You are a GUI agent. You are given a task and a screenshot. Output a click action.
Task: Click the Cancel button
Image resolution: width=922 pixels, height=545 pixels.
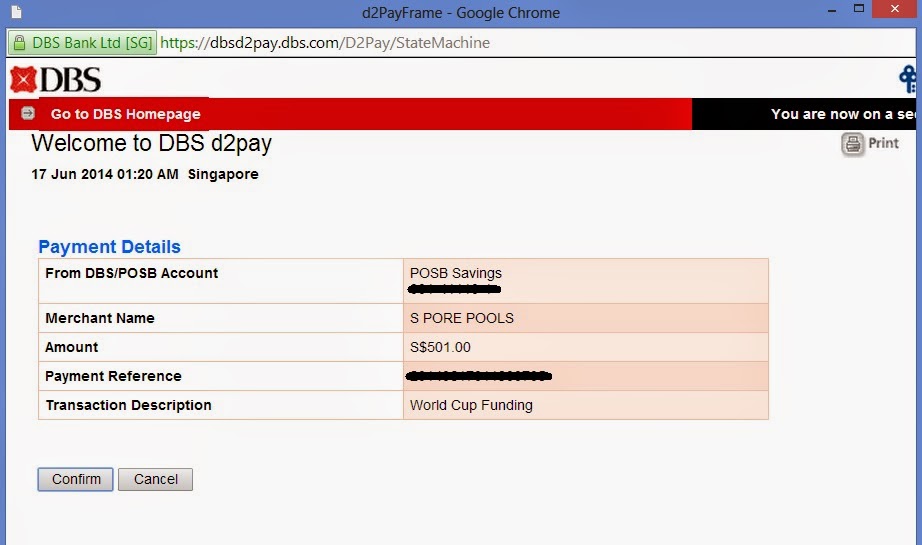tap(155, 479)
